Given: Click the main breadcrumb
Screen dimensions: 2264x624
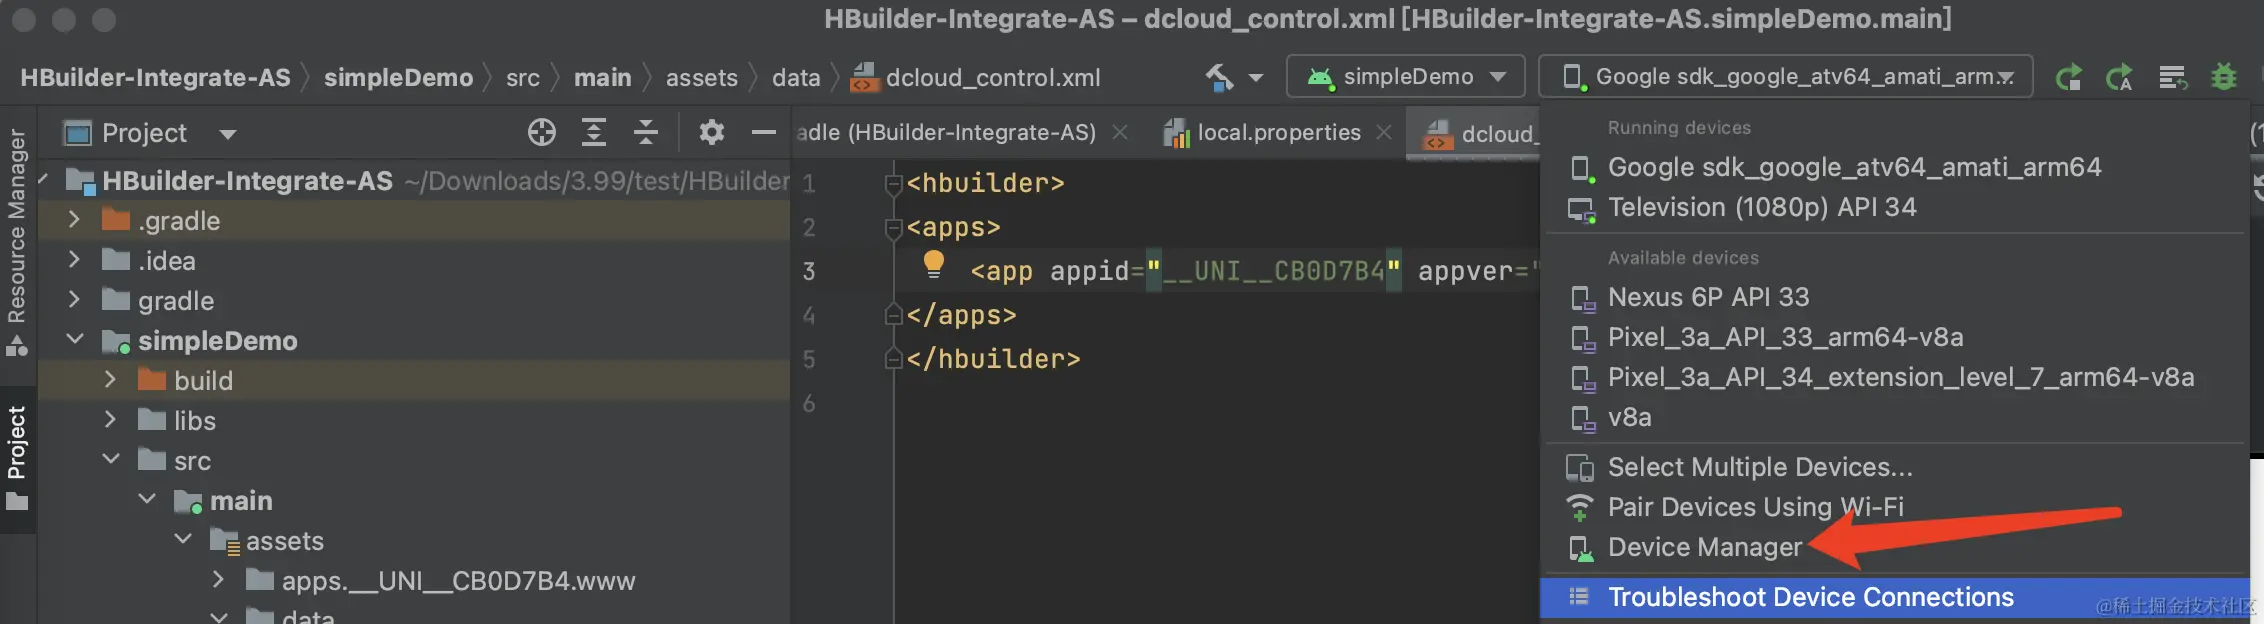Looking at the screenshot, I should (x=602, y=77).
